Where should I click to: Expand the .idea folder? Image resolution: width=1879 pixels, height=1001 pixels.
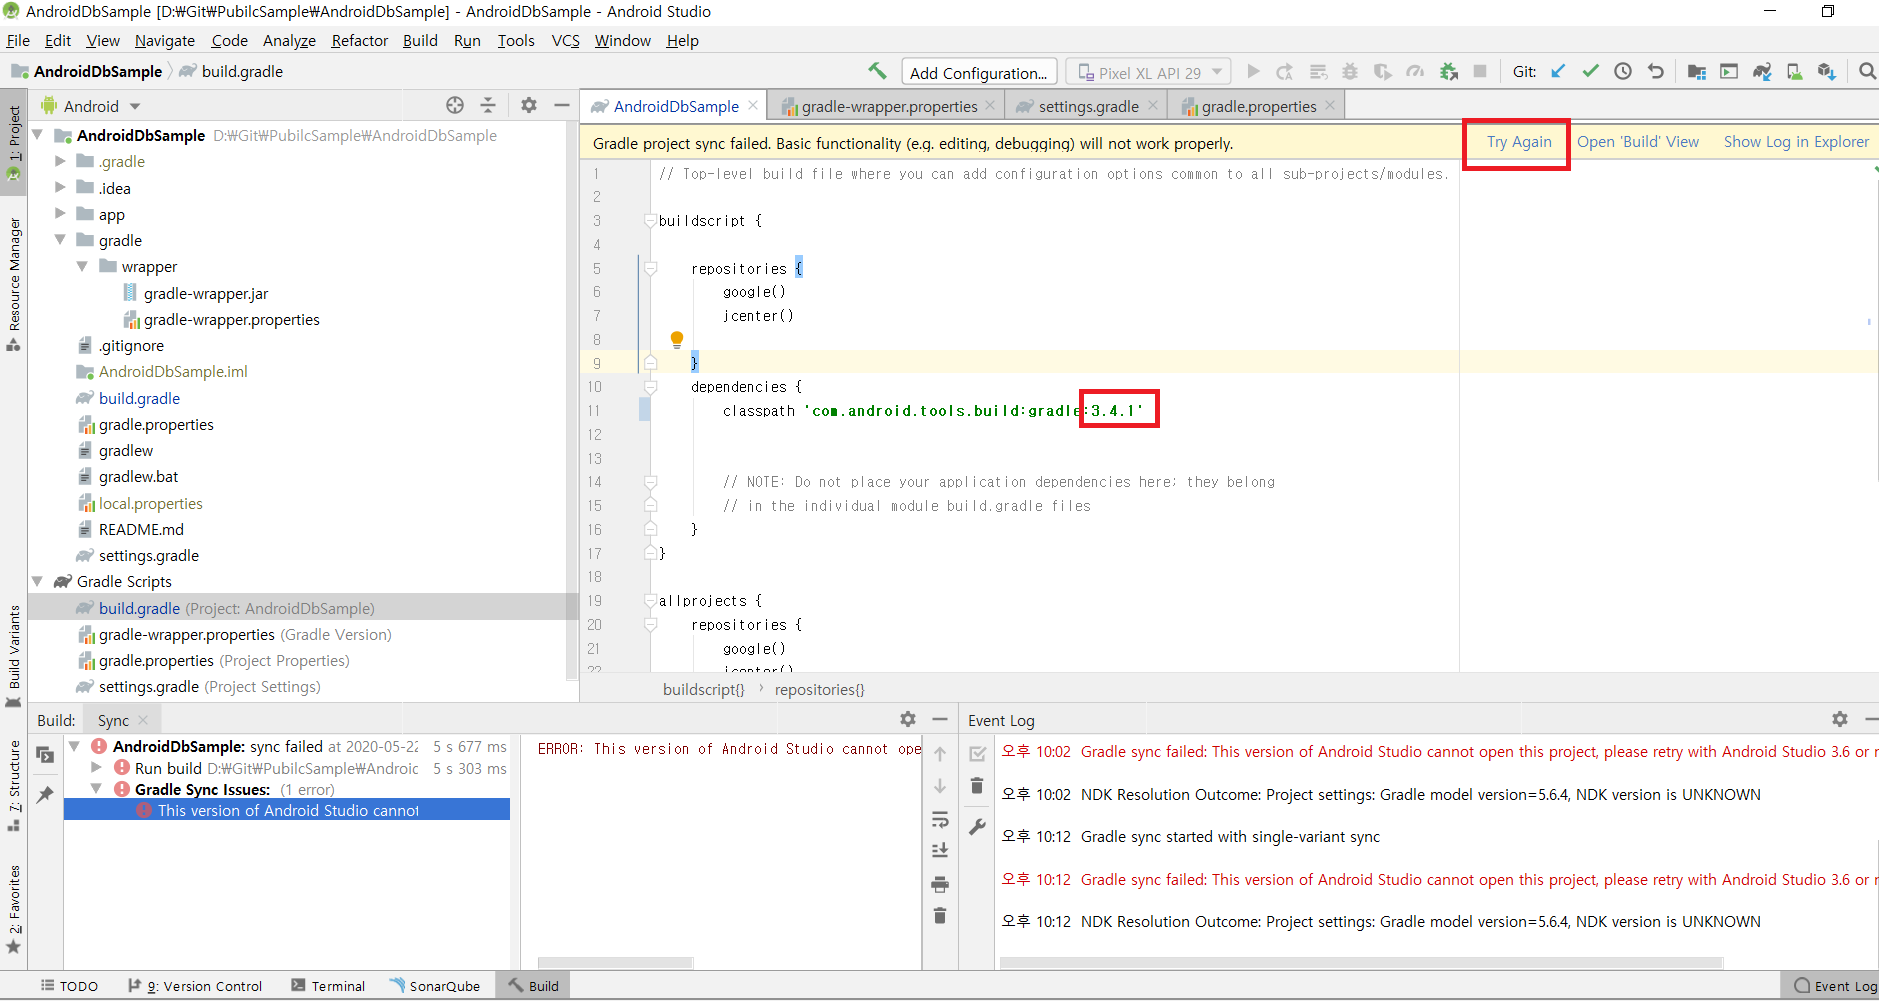(x=60, y=187)
